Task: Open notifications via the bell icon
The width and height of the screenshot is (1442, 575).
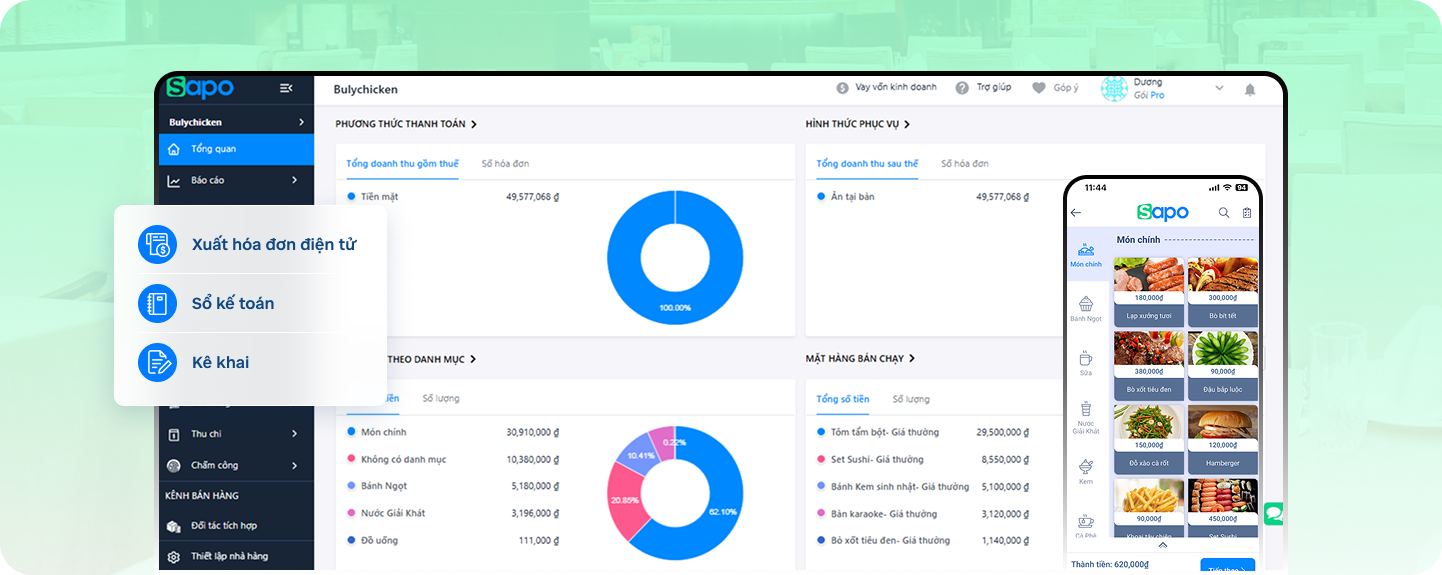Action: coord(1249,89)
